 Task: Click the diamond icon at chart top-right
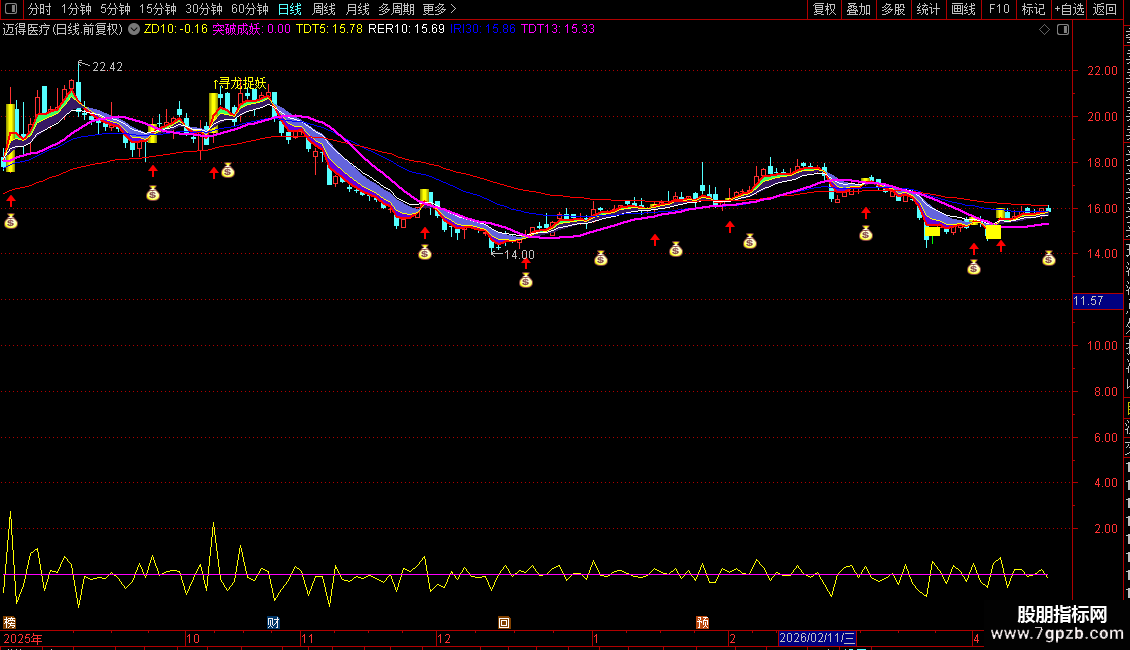coord(1045,30)
